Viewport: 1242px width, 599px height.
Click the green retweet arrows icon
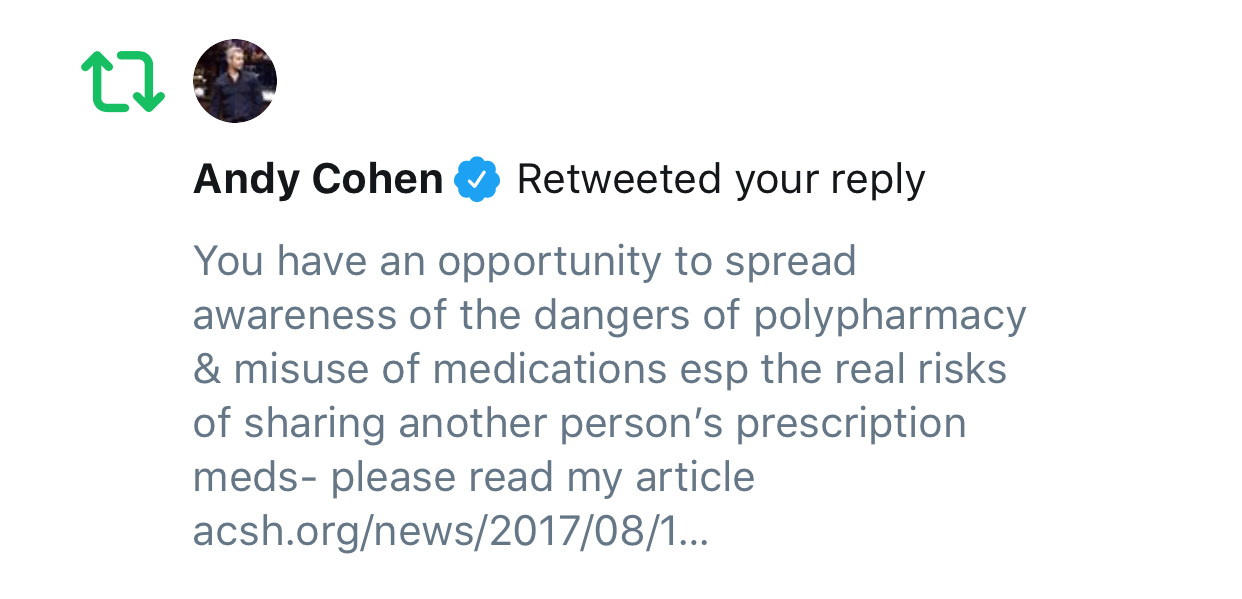[x=122, y=82]
